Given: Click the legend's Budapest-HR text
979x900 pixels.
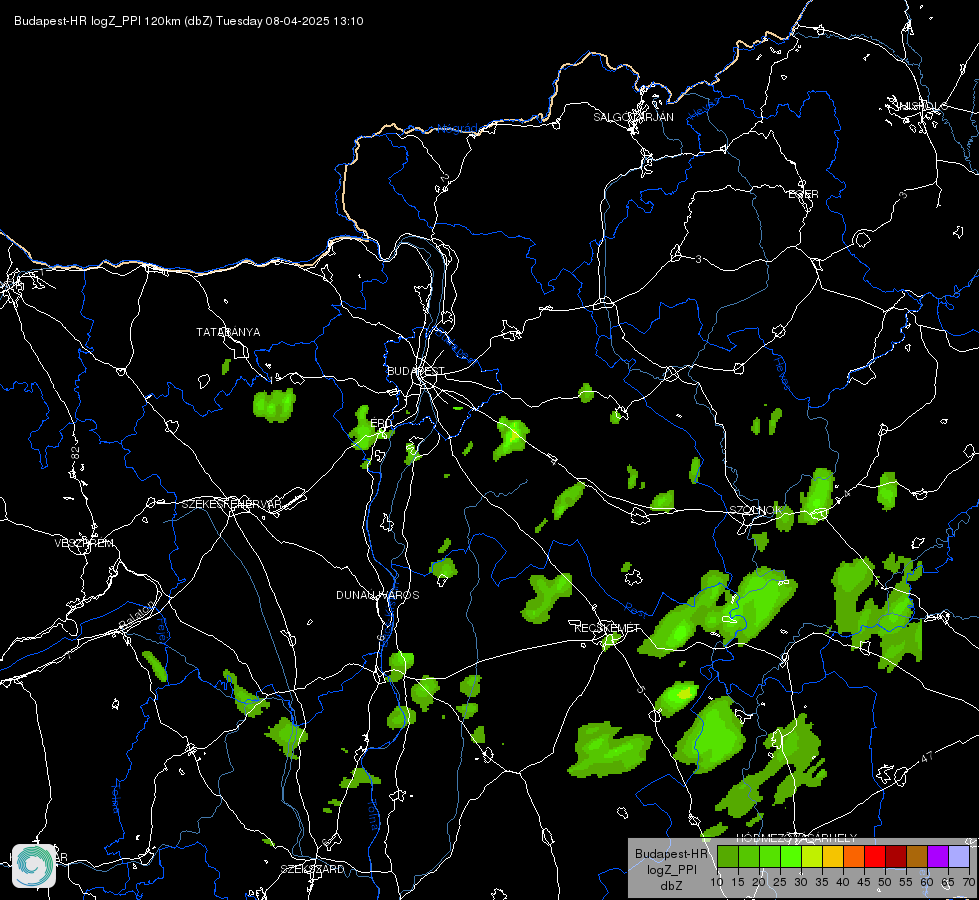Looking at the screenshot, I should [671, 854].
